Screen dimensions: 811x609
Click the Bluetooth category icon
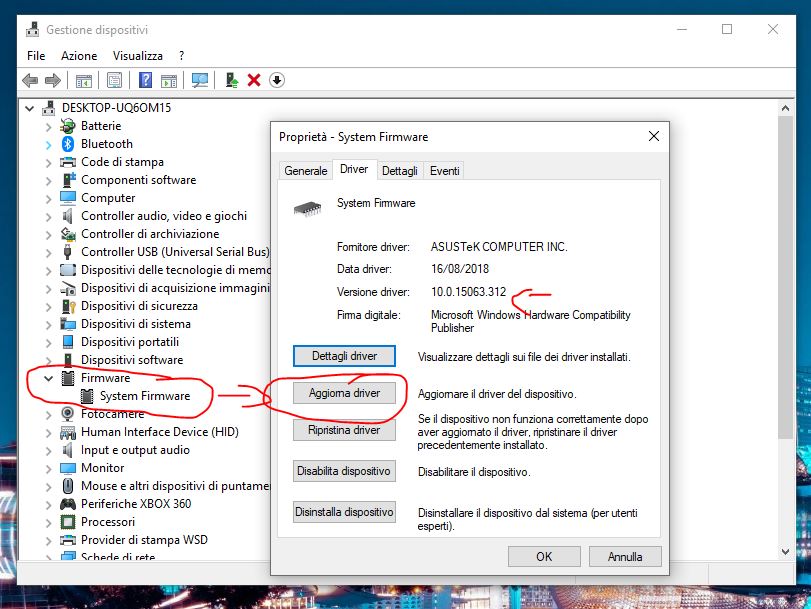click(x=68, y=144)
